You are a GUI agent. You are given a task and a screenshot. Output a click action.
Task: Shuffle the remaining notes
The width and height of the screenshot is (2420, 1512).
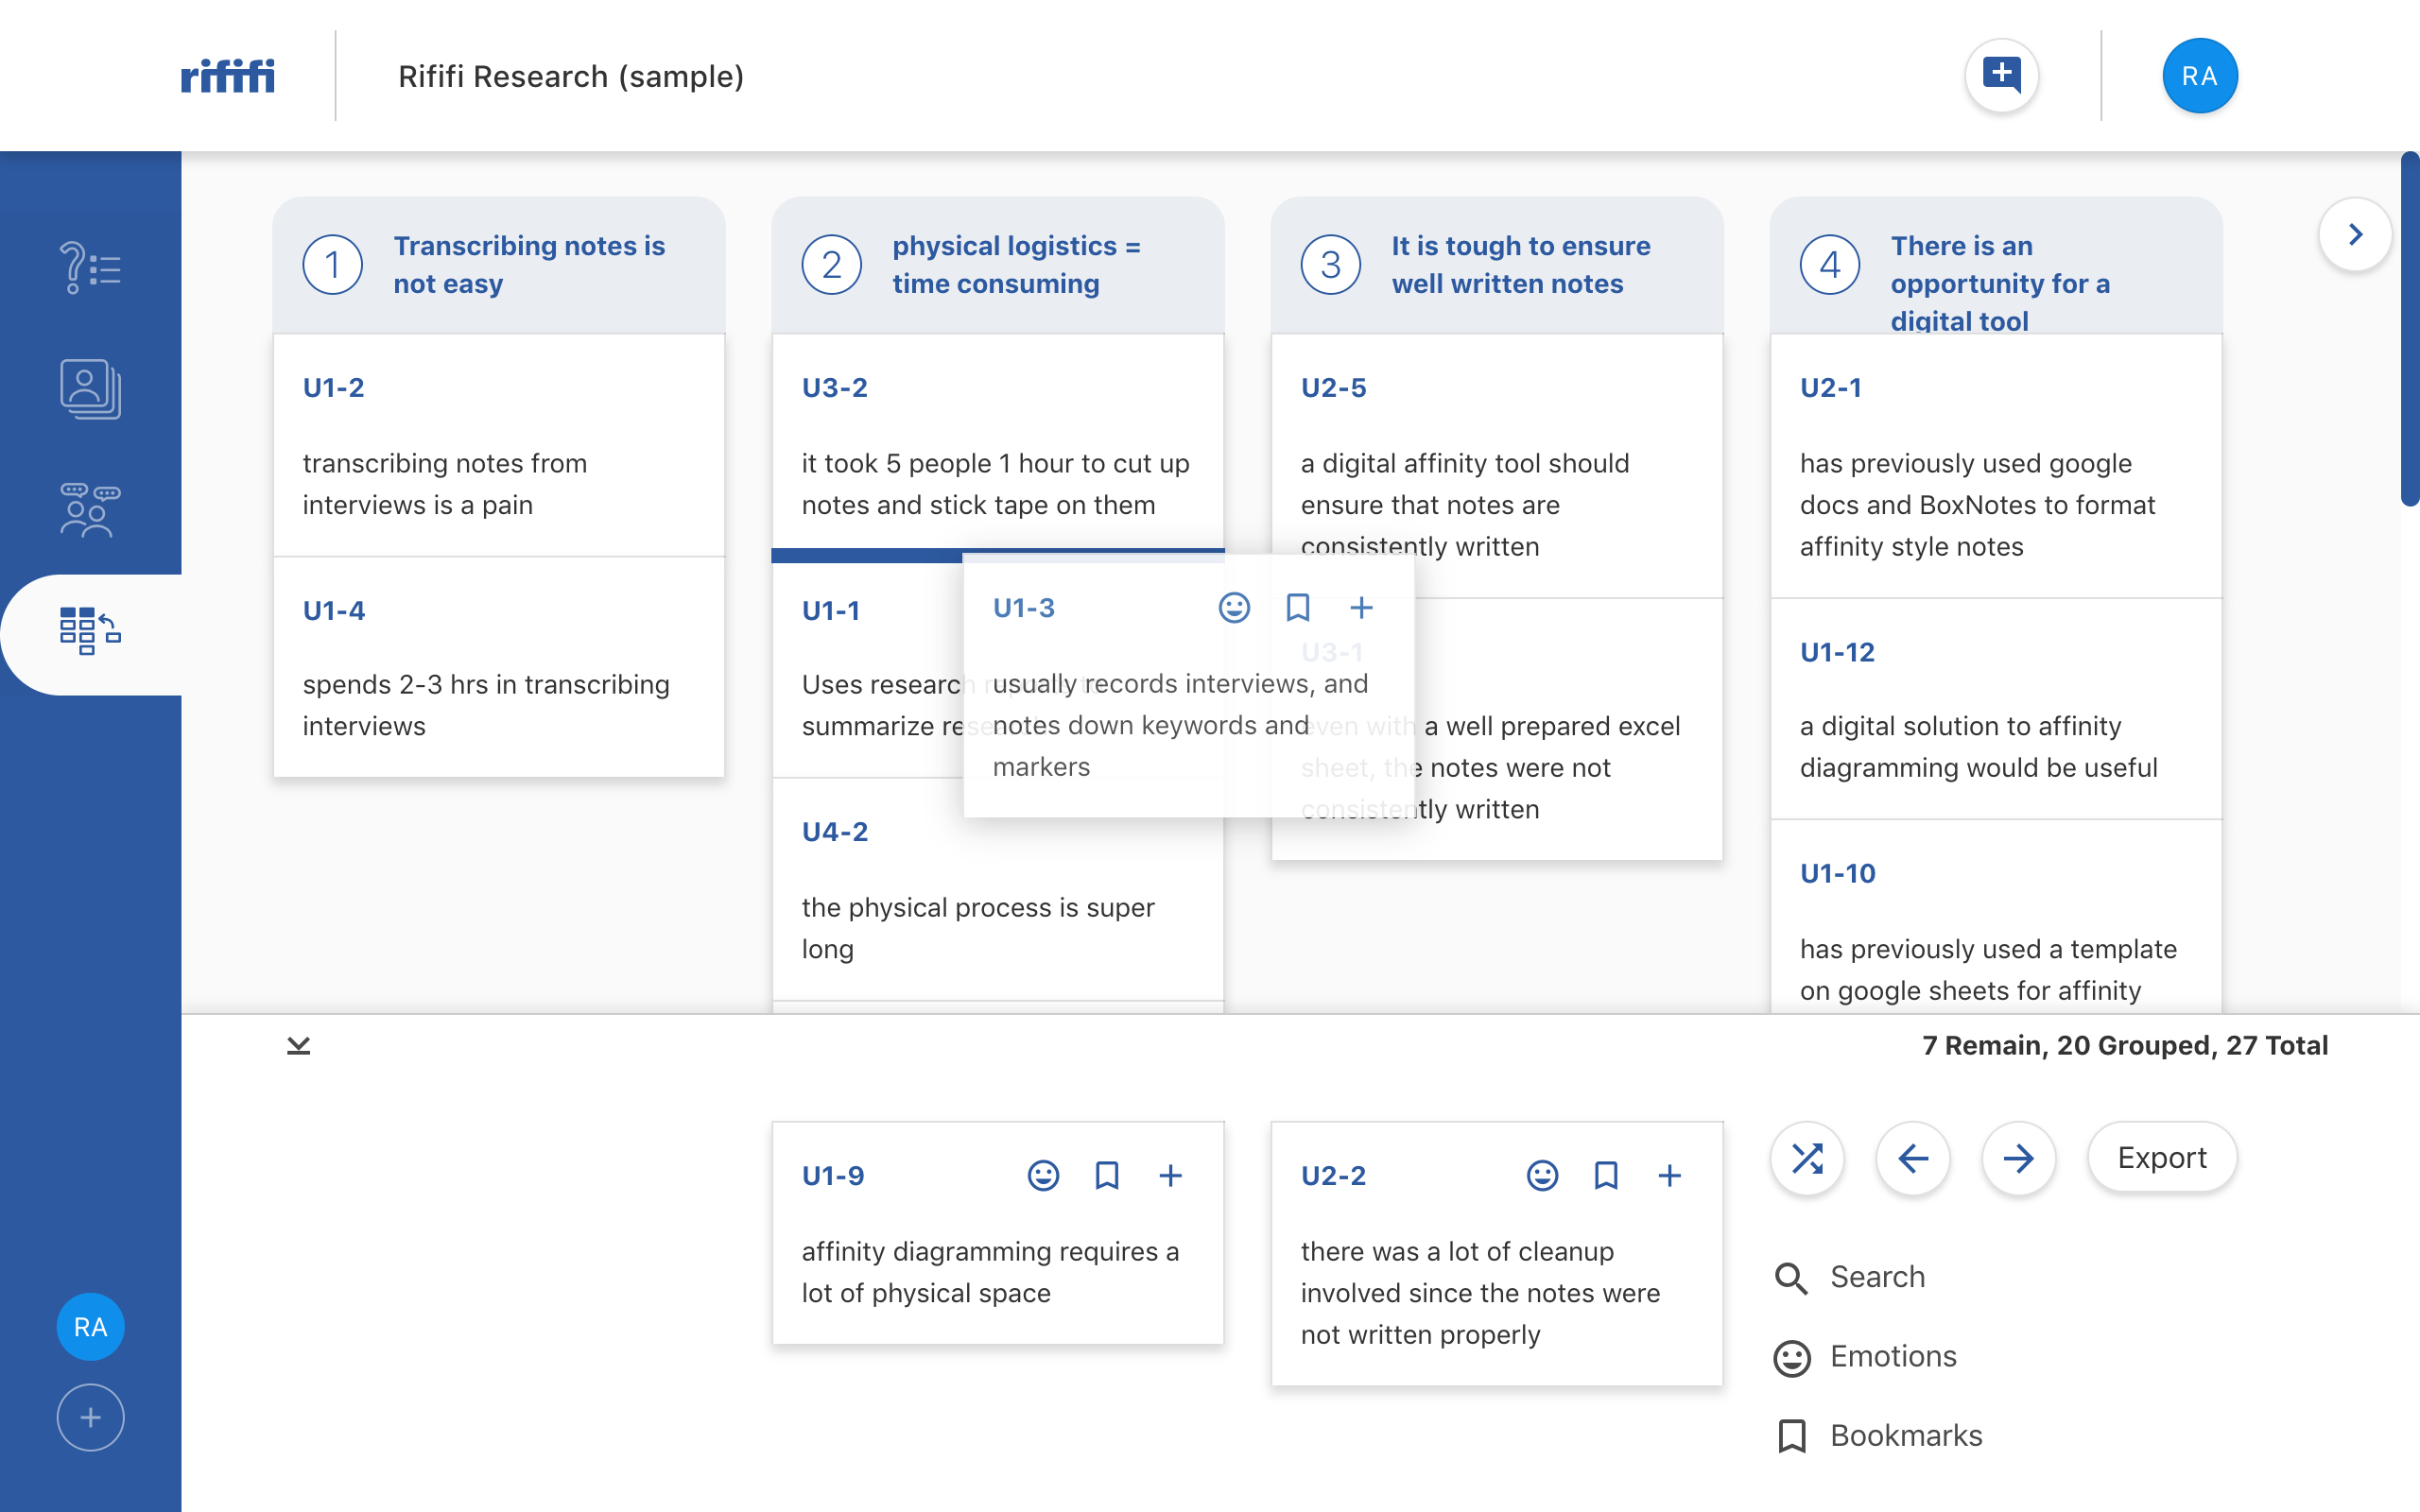[1807, 1158]
